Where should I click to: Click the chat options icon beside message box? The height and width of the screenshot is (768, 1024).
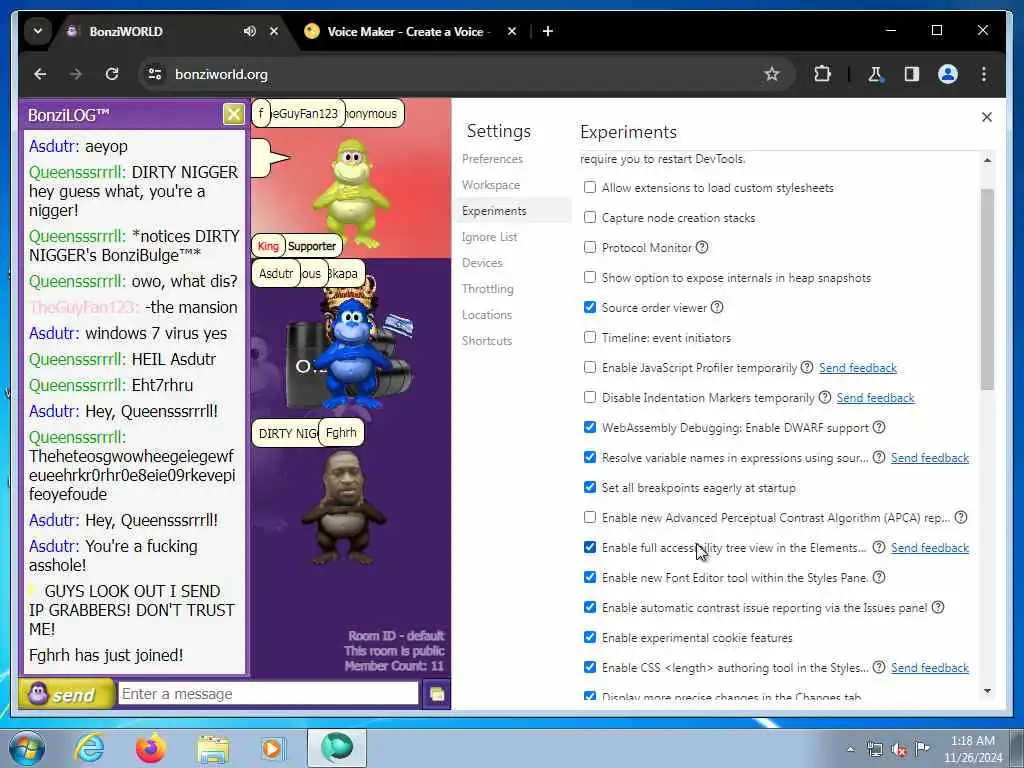[x=437, y=694]
